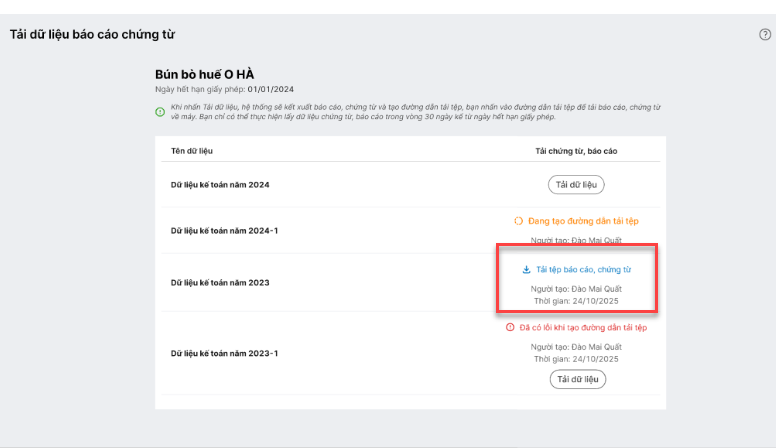This screenshot has height=448, width=776.
Task: Click the Thời gian 24/10/2025 under the download link
Action: pos(576,300)
